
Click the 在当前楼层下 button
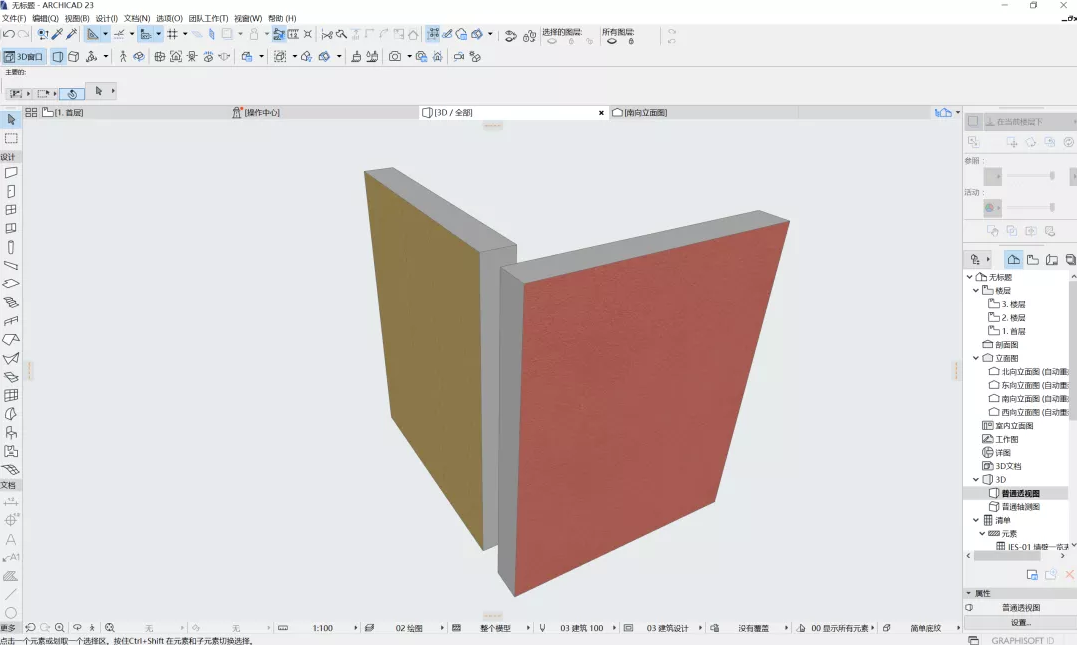coord(1028,122)
